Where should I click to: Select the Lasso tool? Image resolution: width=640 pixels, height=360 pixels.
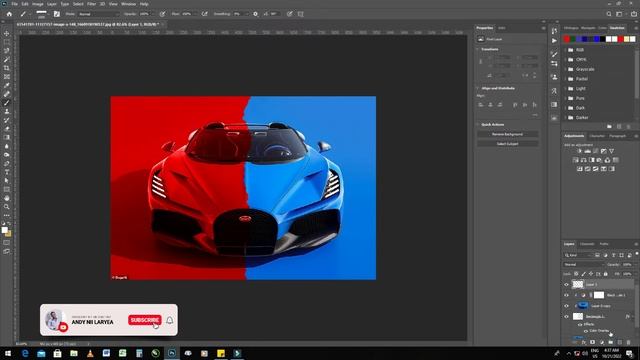(7, 51)
